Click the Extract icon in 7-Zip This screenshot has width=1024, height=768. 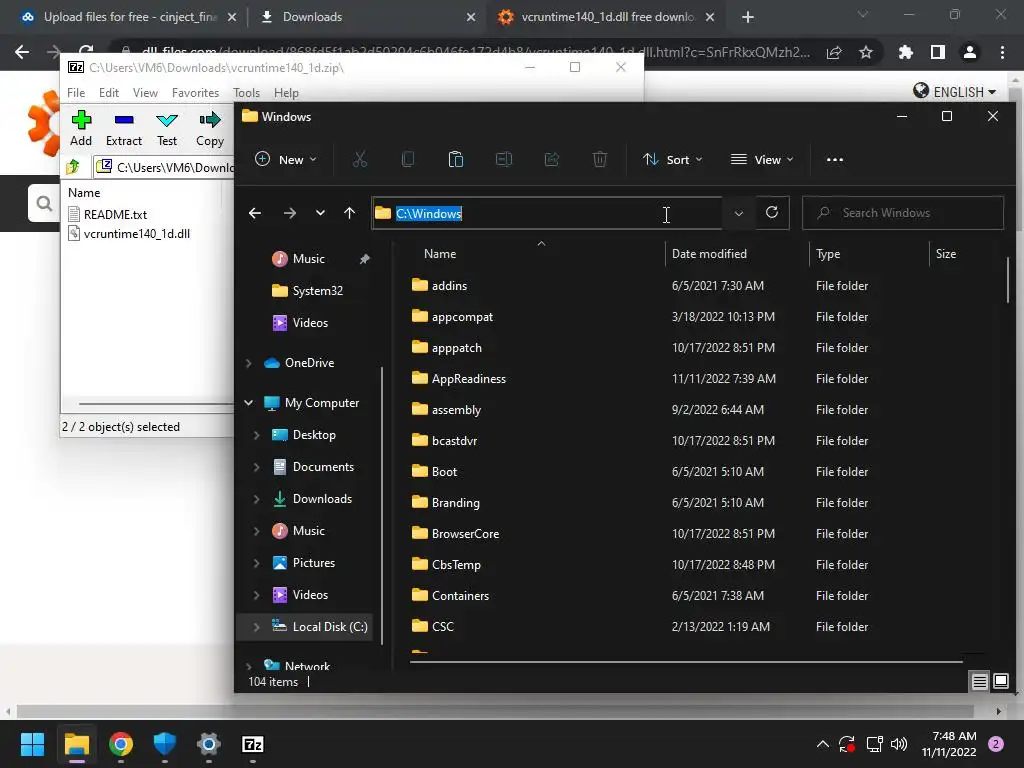(x=123, y=120)
